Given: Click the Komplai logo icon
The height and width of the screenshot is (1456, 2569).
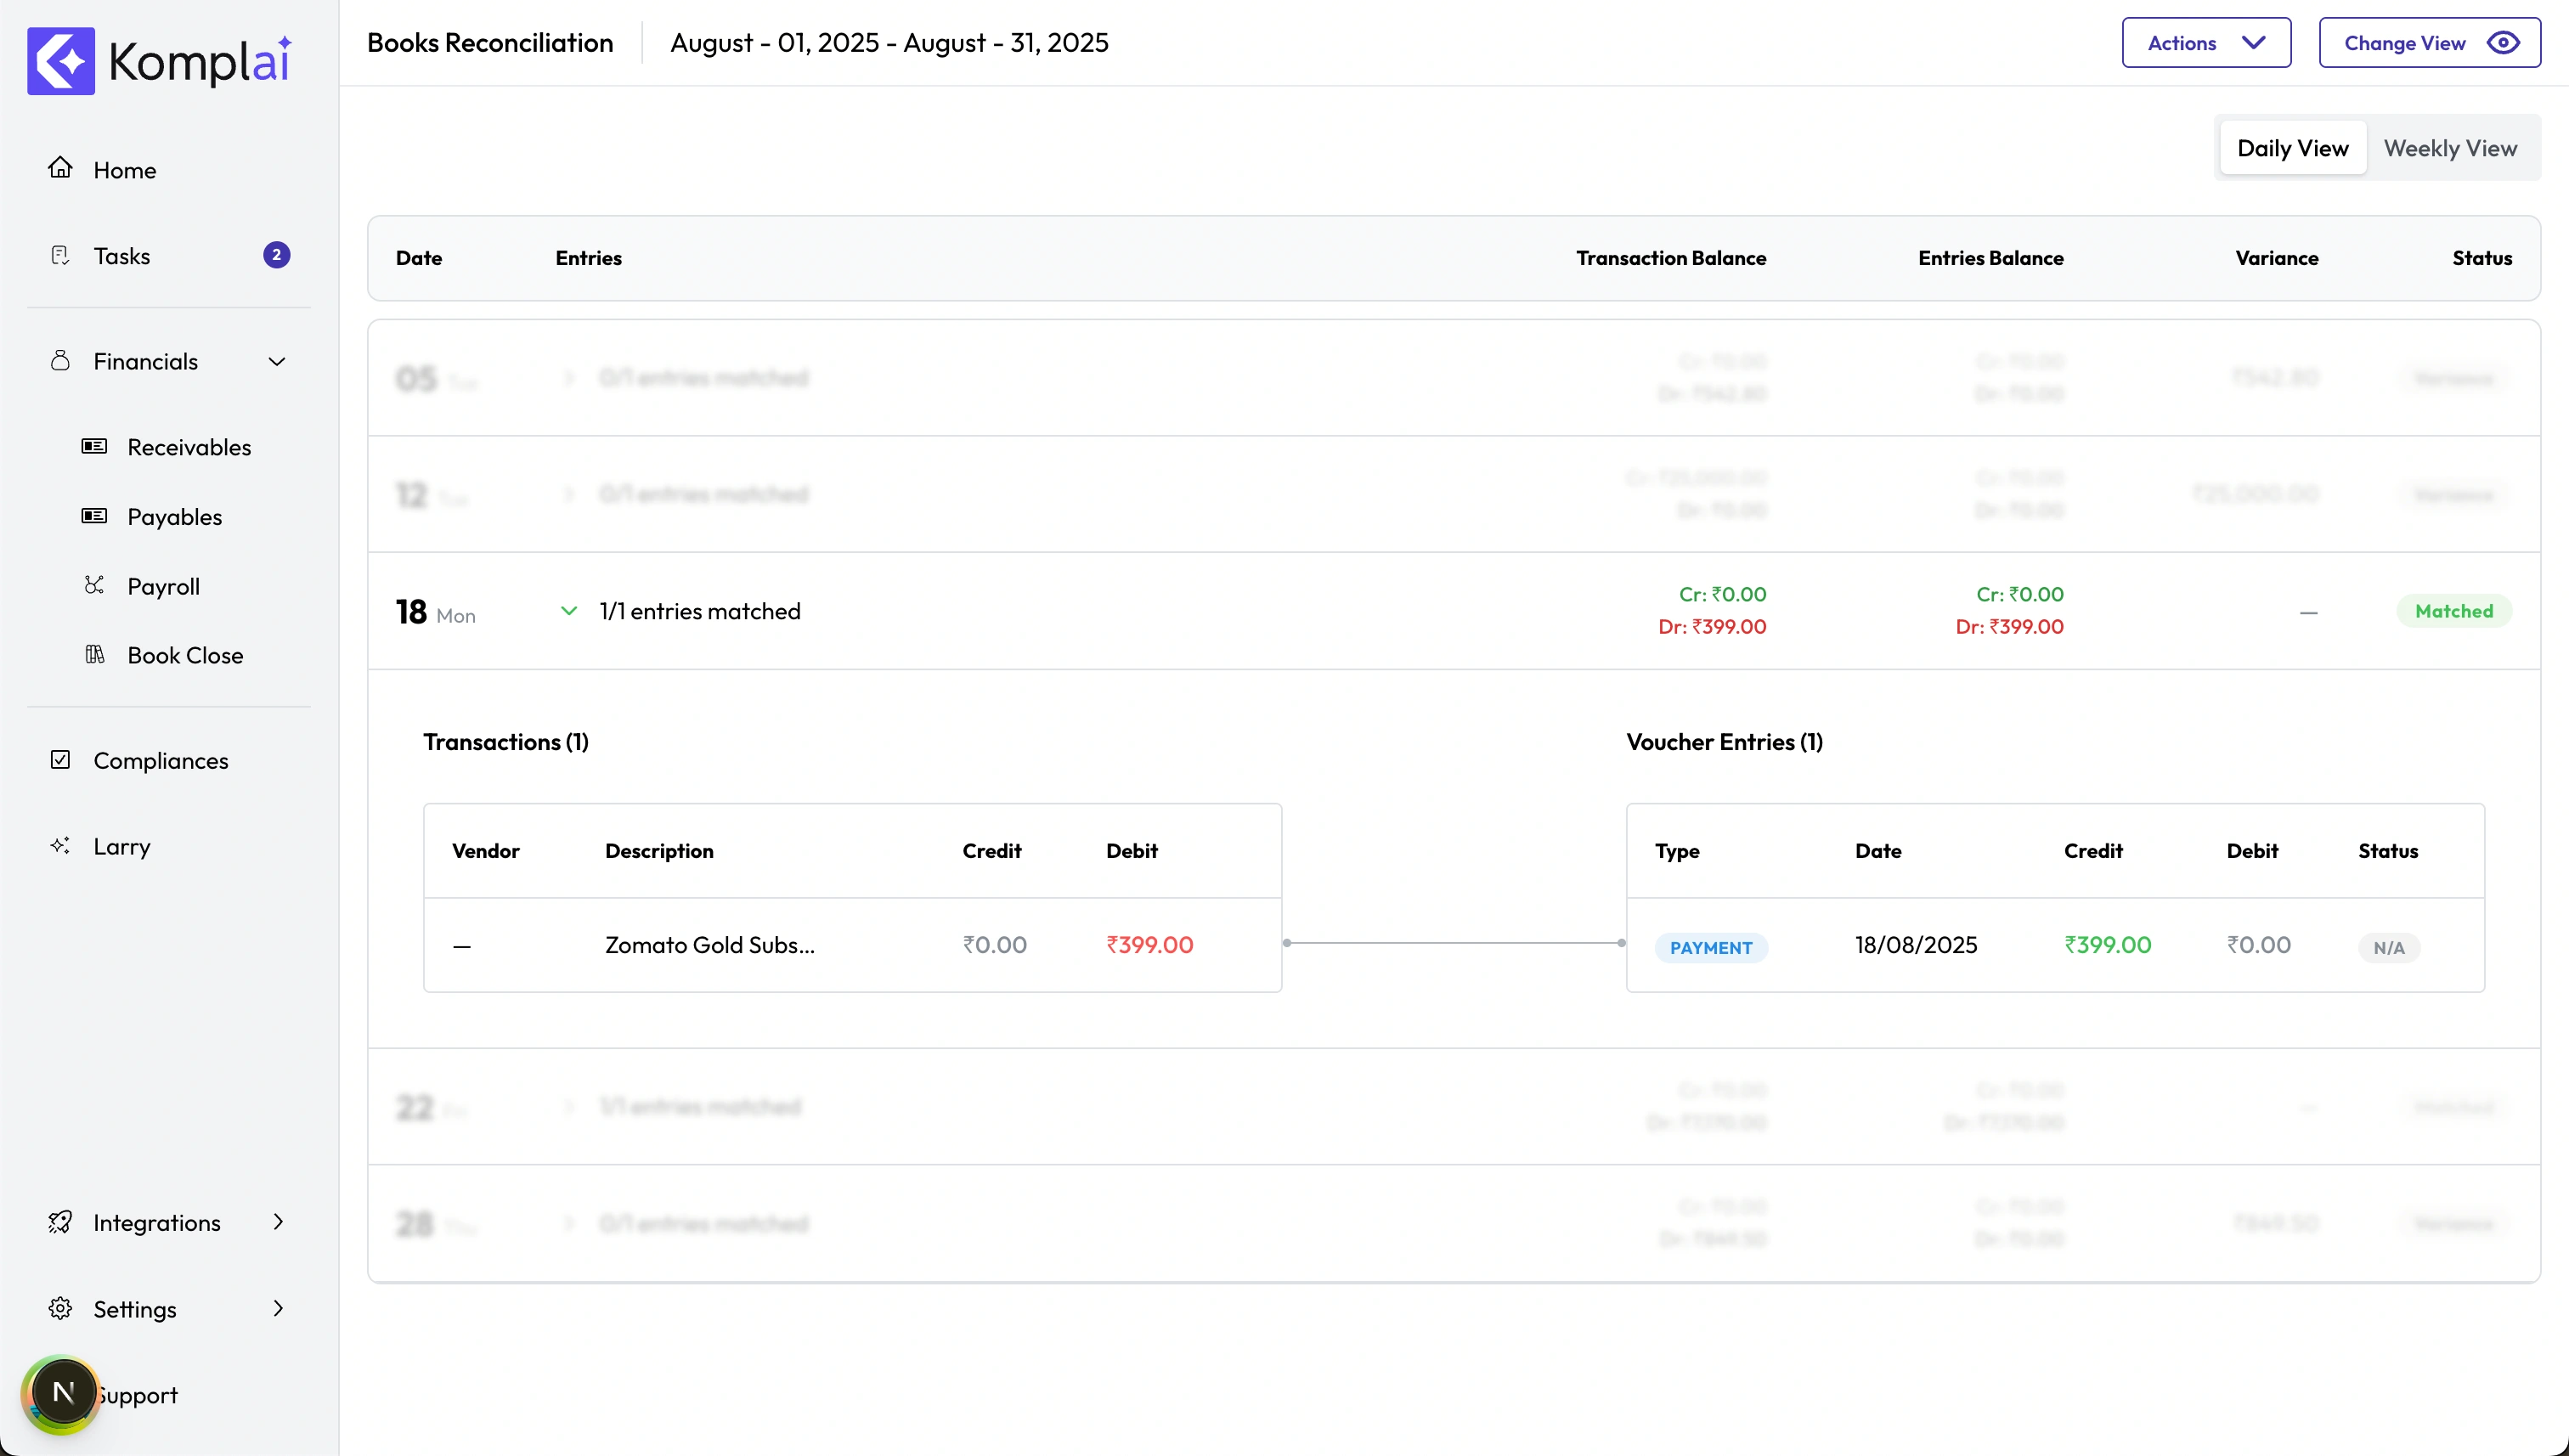Looking at the screenshot, I should click(x=61, y=61).
